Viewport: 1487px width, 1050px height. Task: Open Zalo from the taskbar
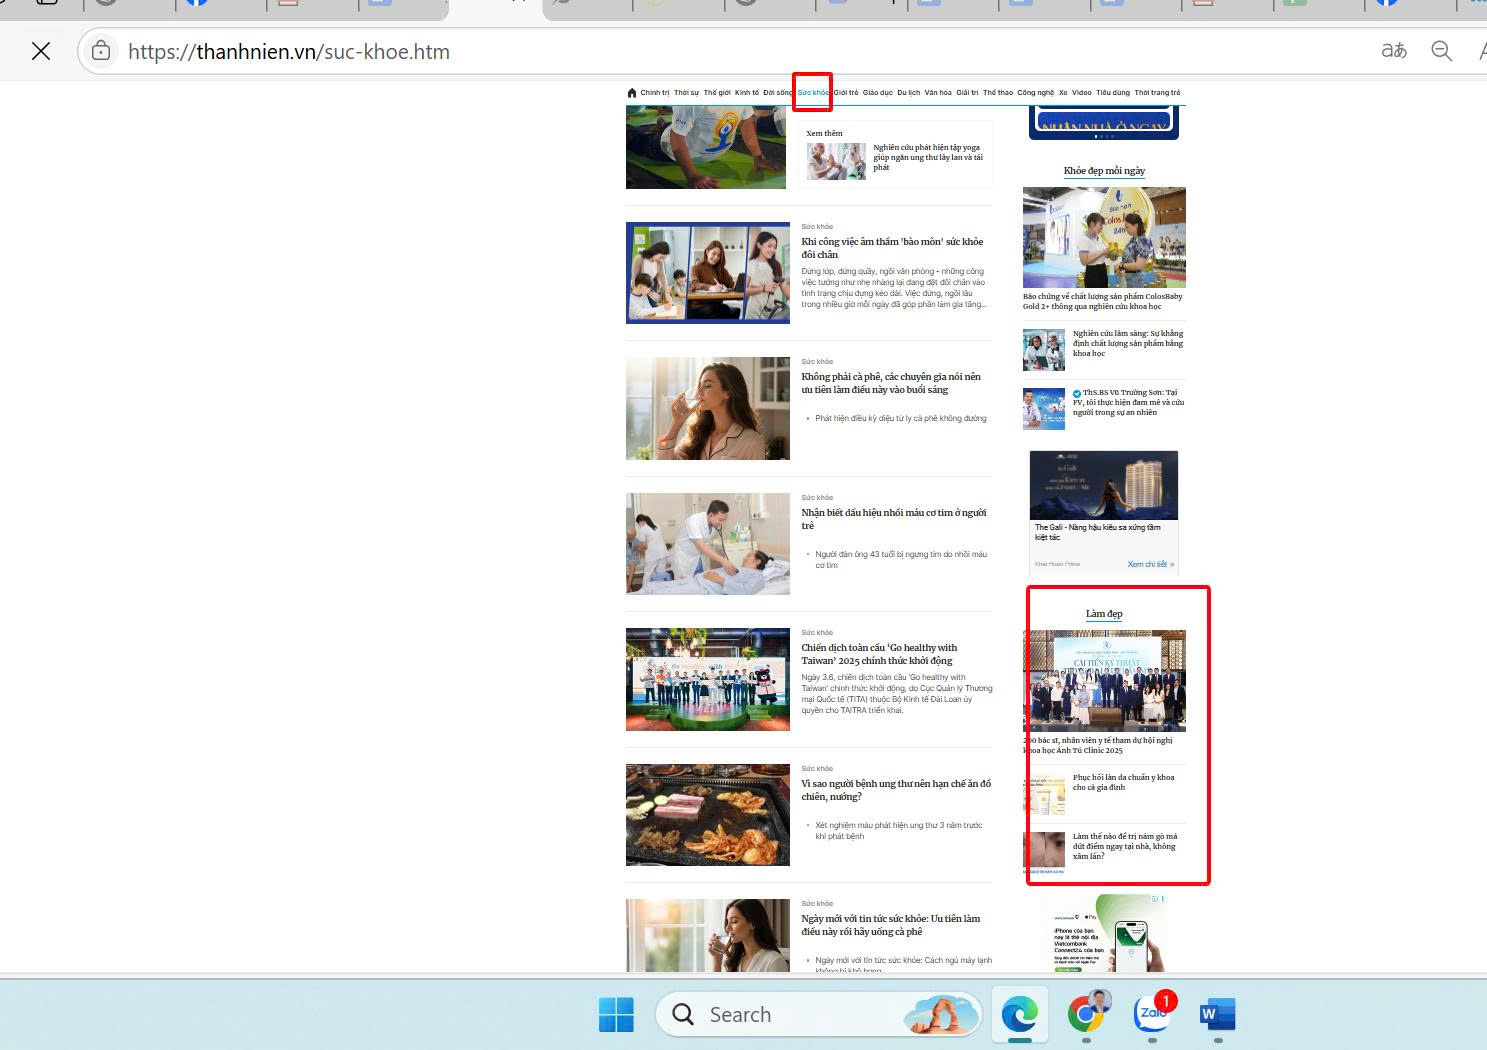tap(1153, 1013)
